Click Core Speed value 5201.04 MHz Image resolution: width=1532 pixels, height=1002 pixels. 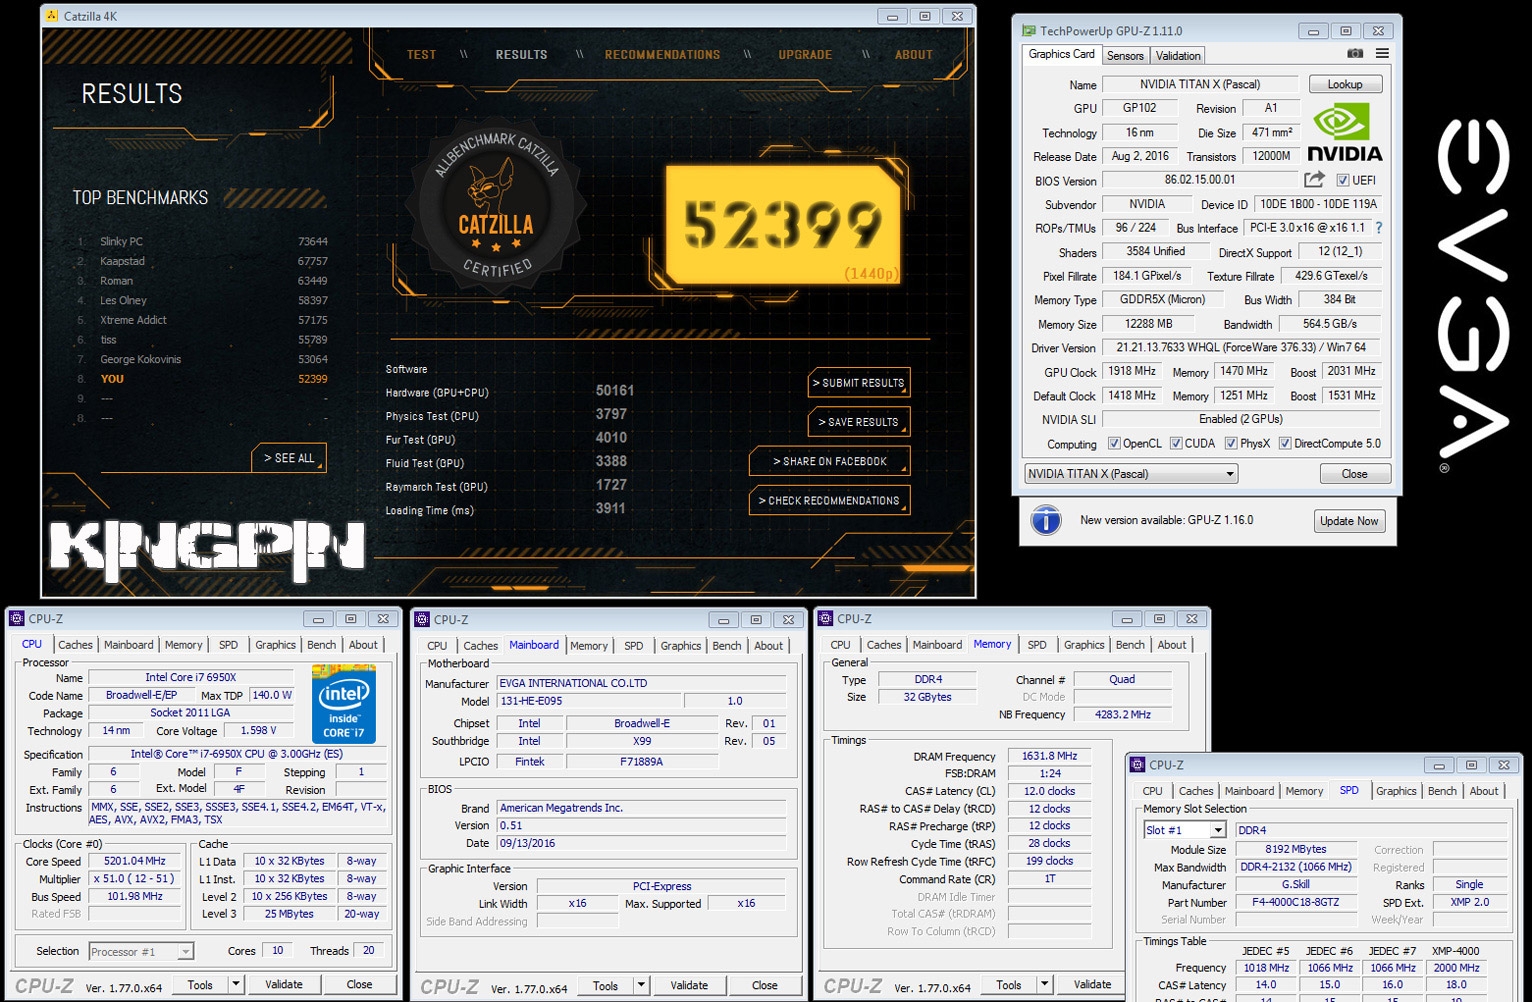(x=135, y=861)
